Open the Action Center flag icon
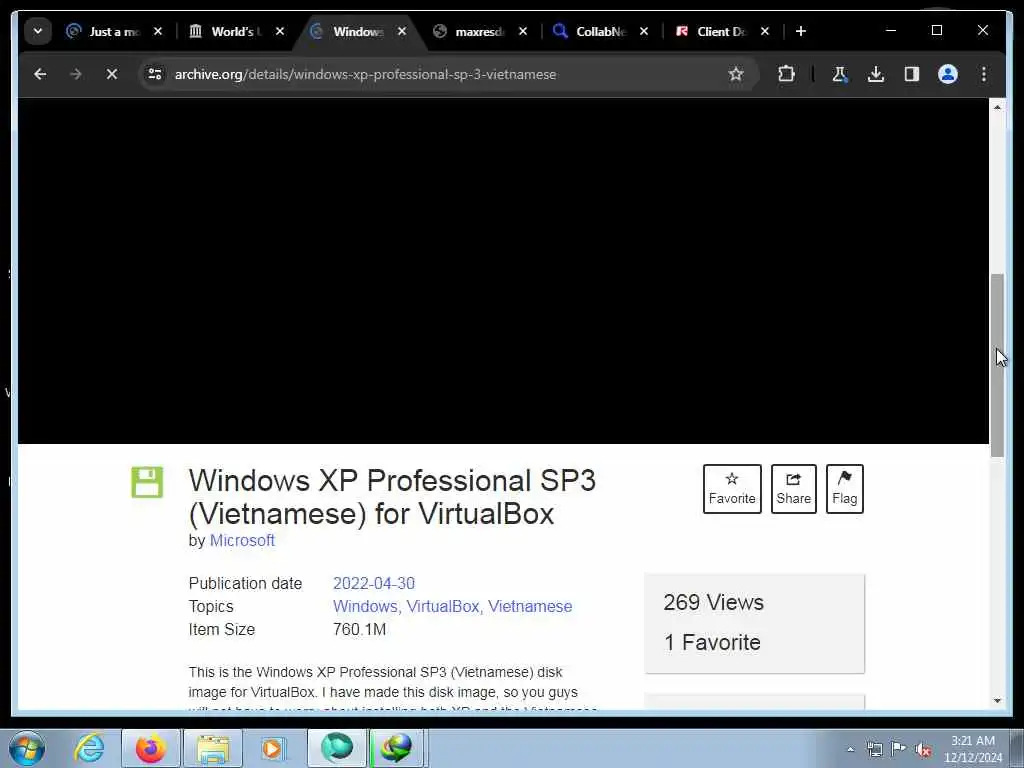Image resolution: width=1024 pixels, height=768 pixels. (899, 749)
